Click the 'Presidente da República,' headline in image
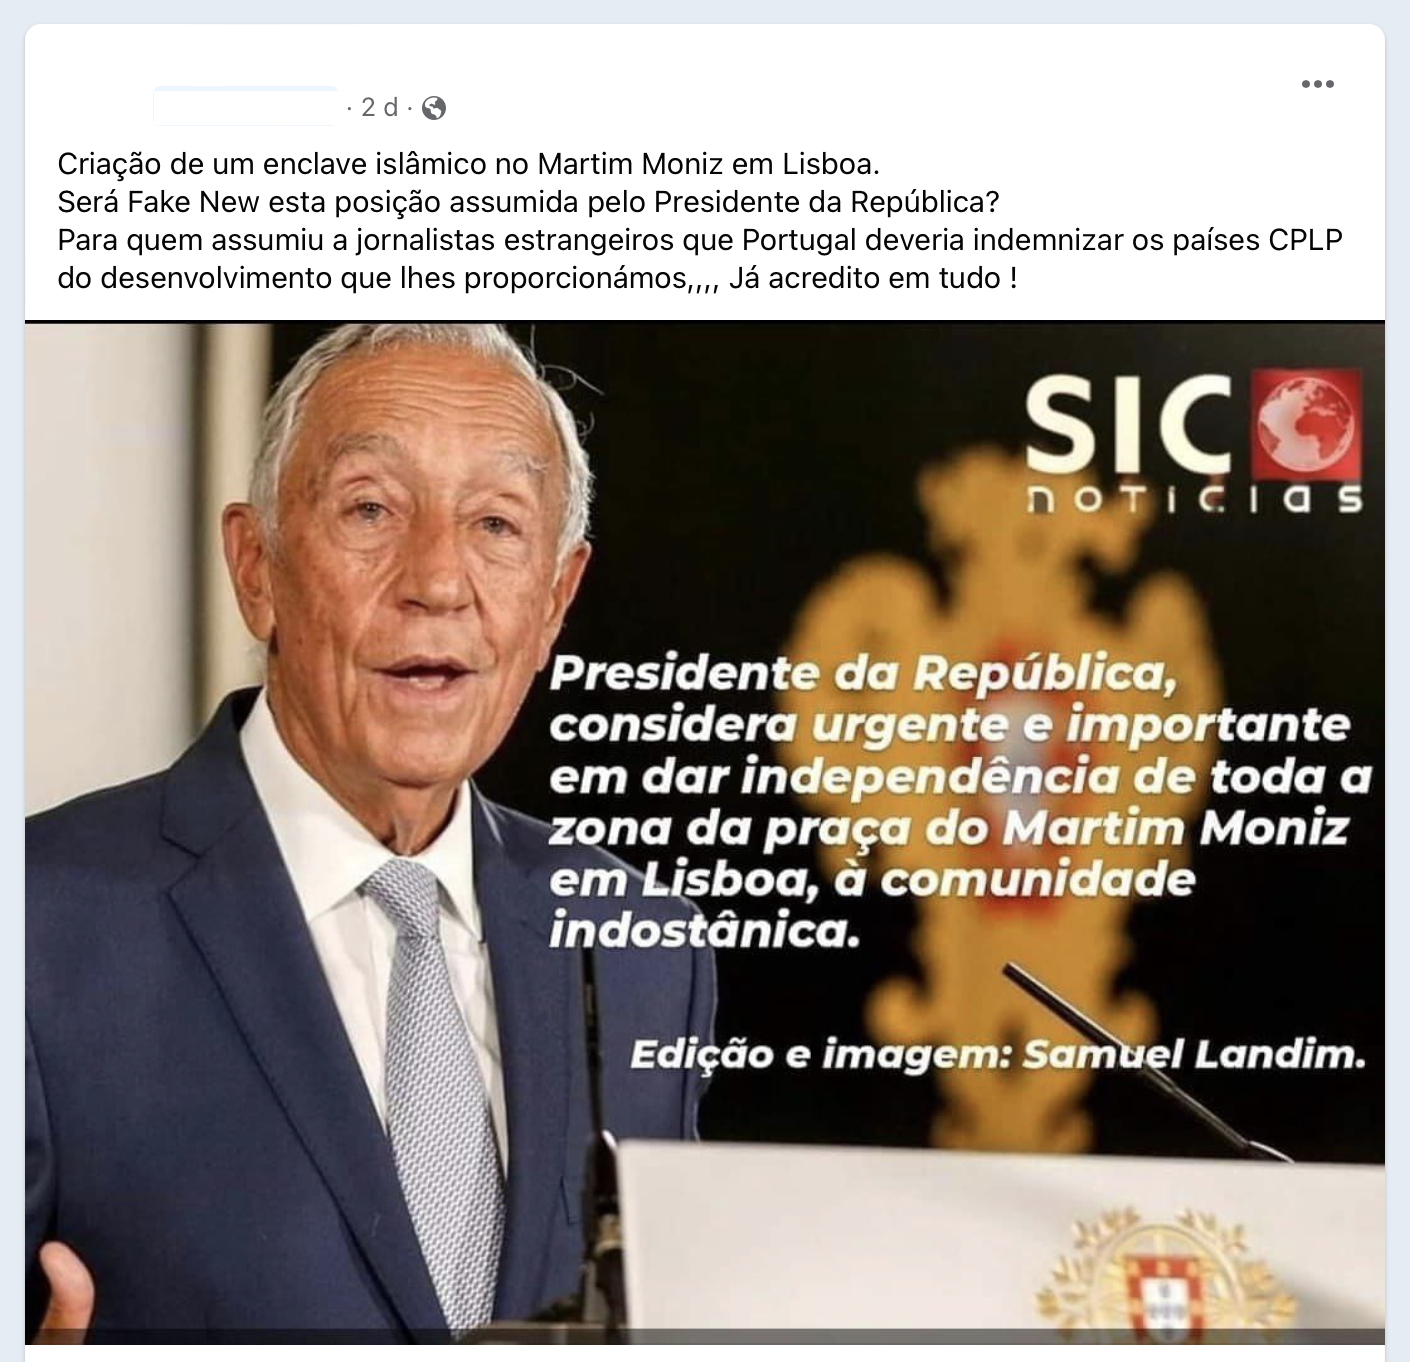The width and height of the screenshot is (1410, 1362). [x=863, y=675]
